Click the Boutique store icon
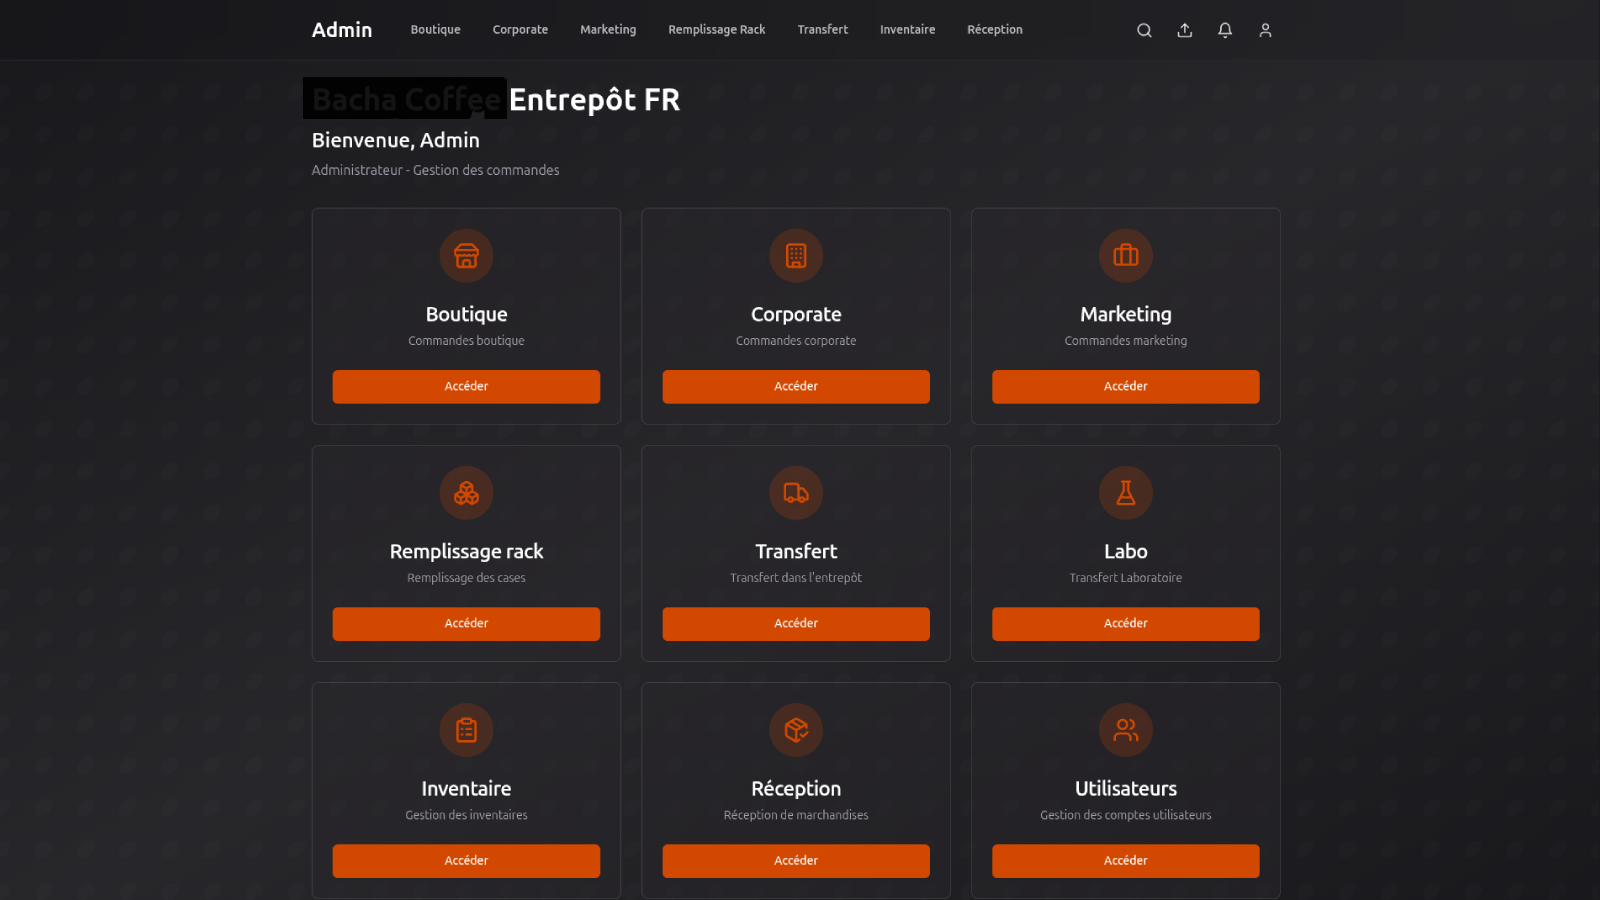Image resolution: width=1600 pixels, height=900 pixels. 466,256
